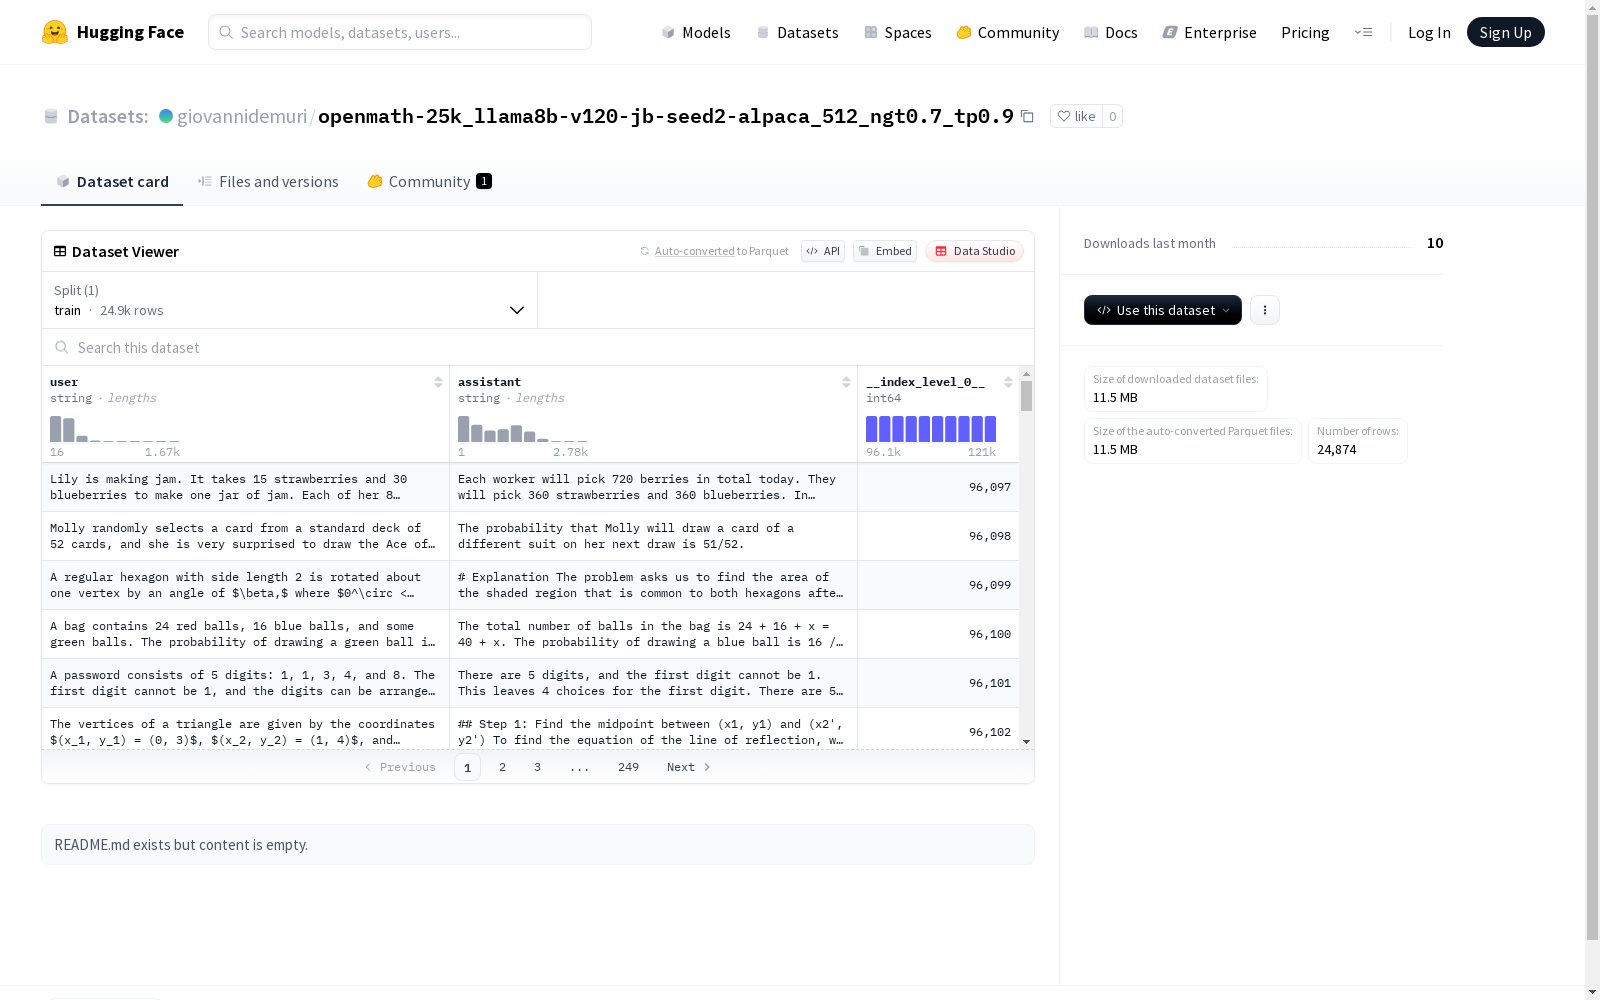This screenshot has width=1600, height=1000.
Task: Click the assistant column length histogram
Action: pyautogui.click(x=523, y=429)
